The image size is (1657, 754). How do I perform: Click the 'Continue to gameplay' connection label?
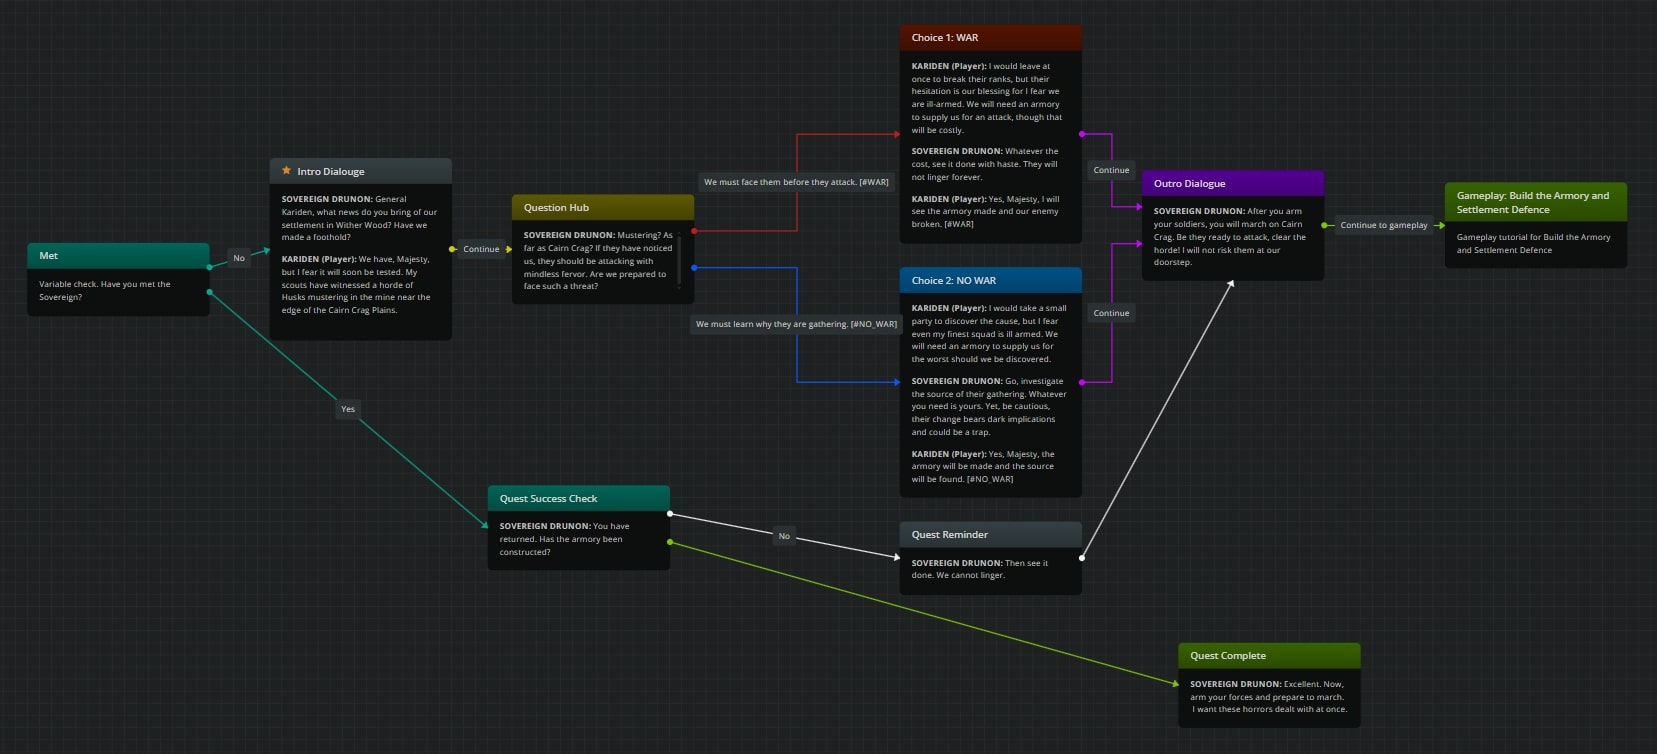[x=1383, y=225]
